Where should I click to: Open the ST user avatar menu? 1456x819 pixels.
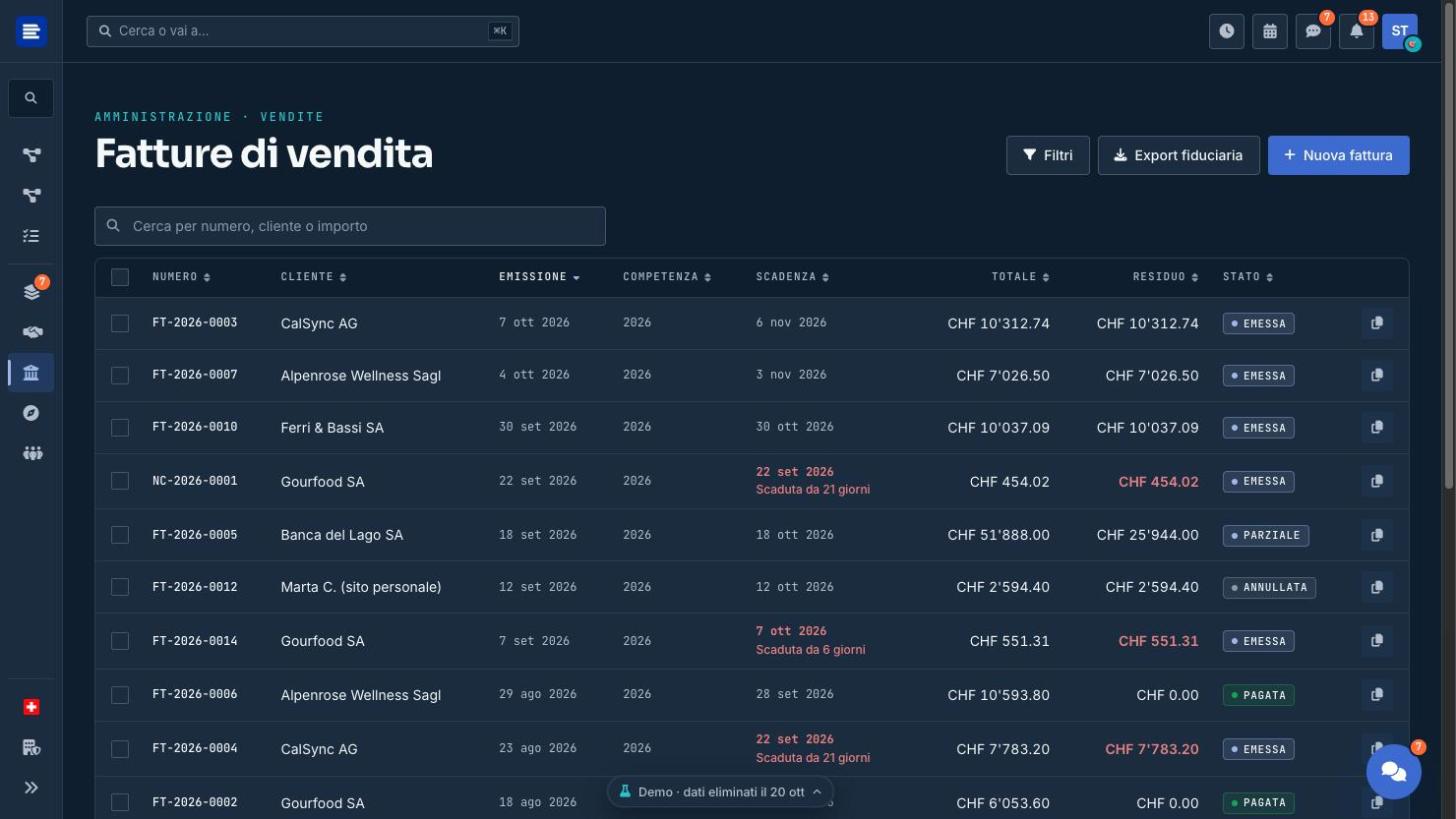pyautogui.click(x=1400, y=31)
